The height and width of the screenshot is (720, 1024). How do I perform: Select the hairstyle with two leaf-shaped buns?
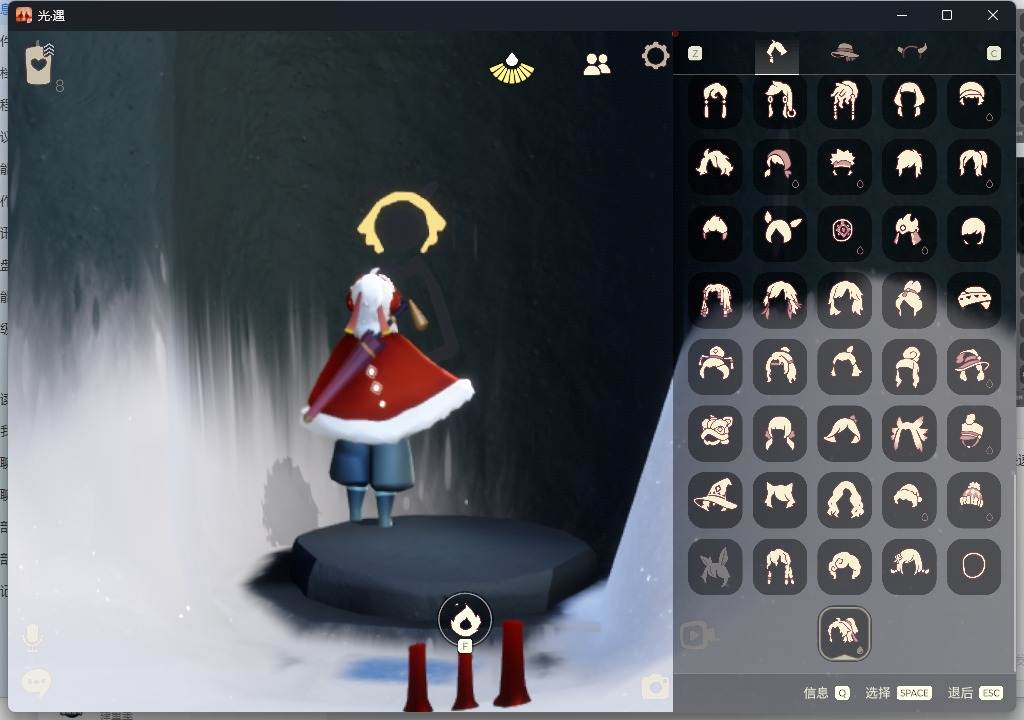pyautogui.click(x=780, y=233)
